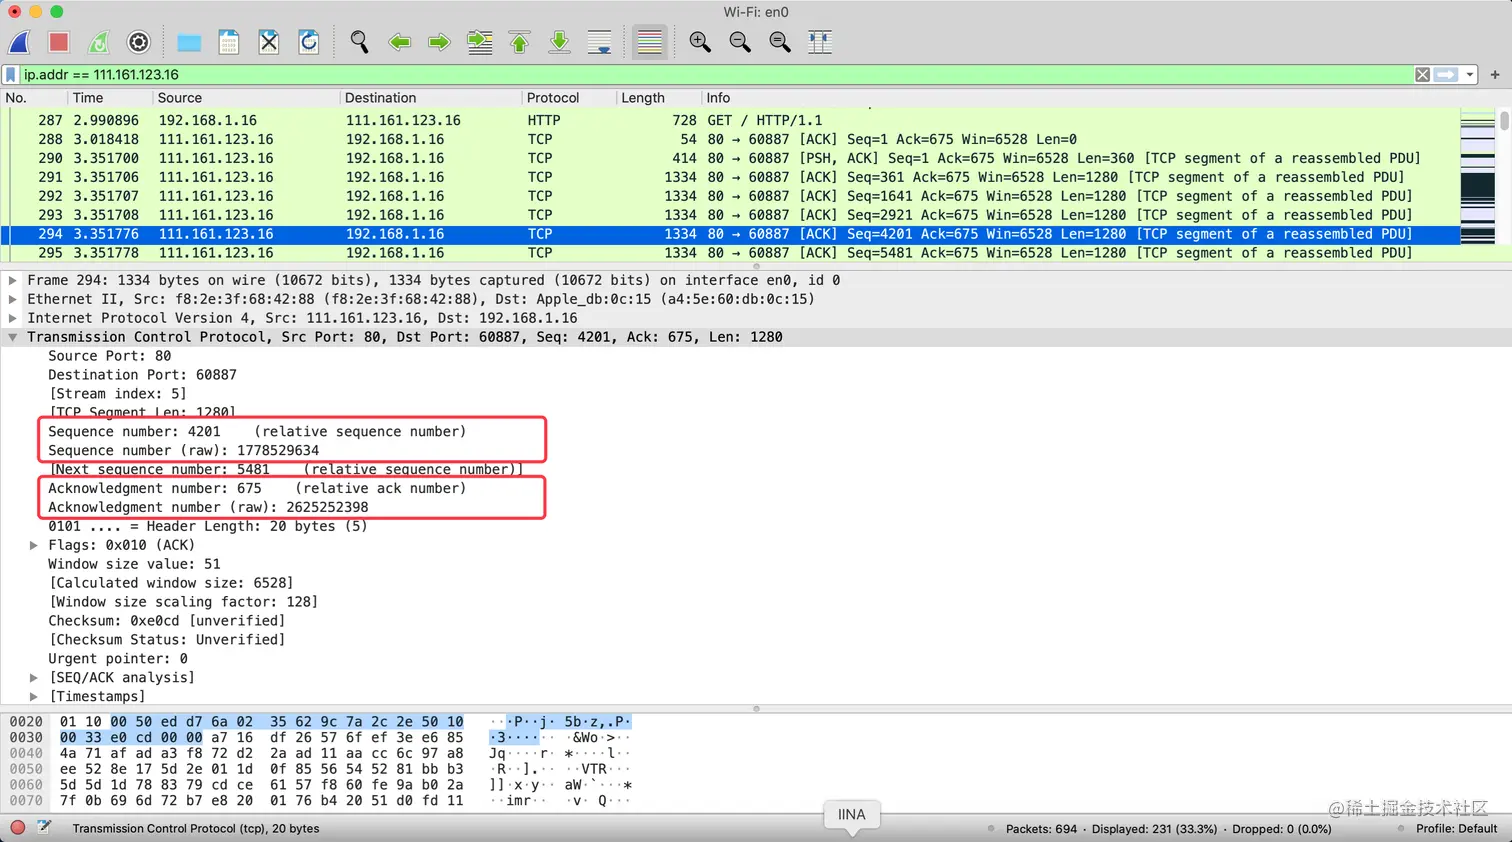1512x842 pixels.
Task: Sort by the Destination column header
Action: point(430,98)
